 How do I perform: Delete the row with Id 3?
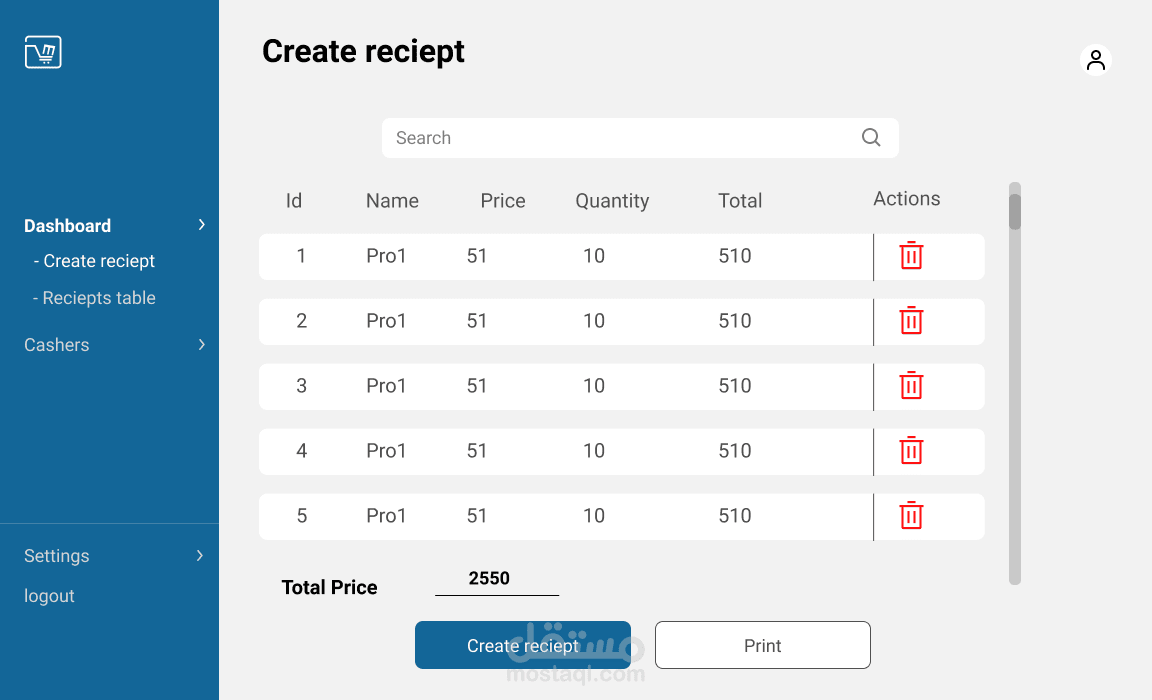coord(911,386)
